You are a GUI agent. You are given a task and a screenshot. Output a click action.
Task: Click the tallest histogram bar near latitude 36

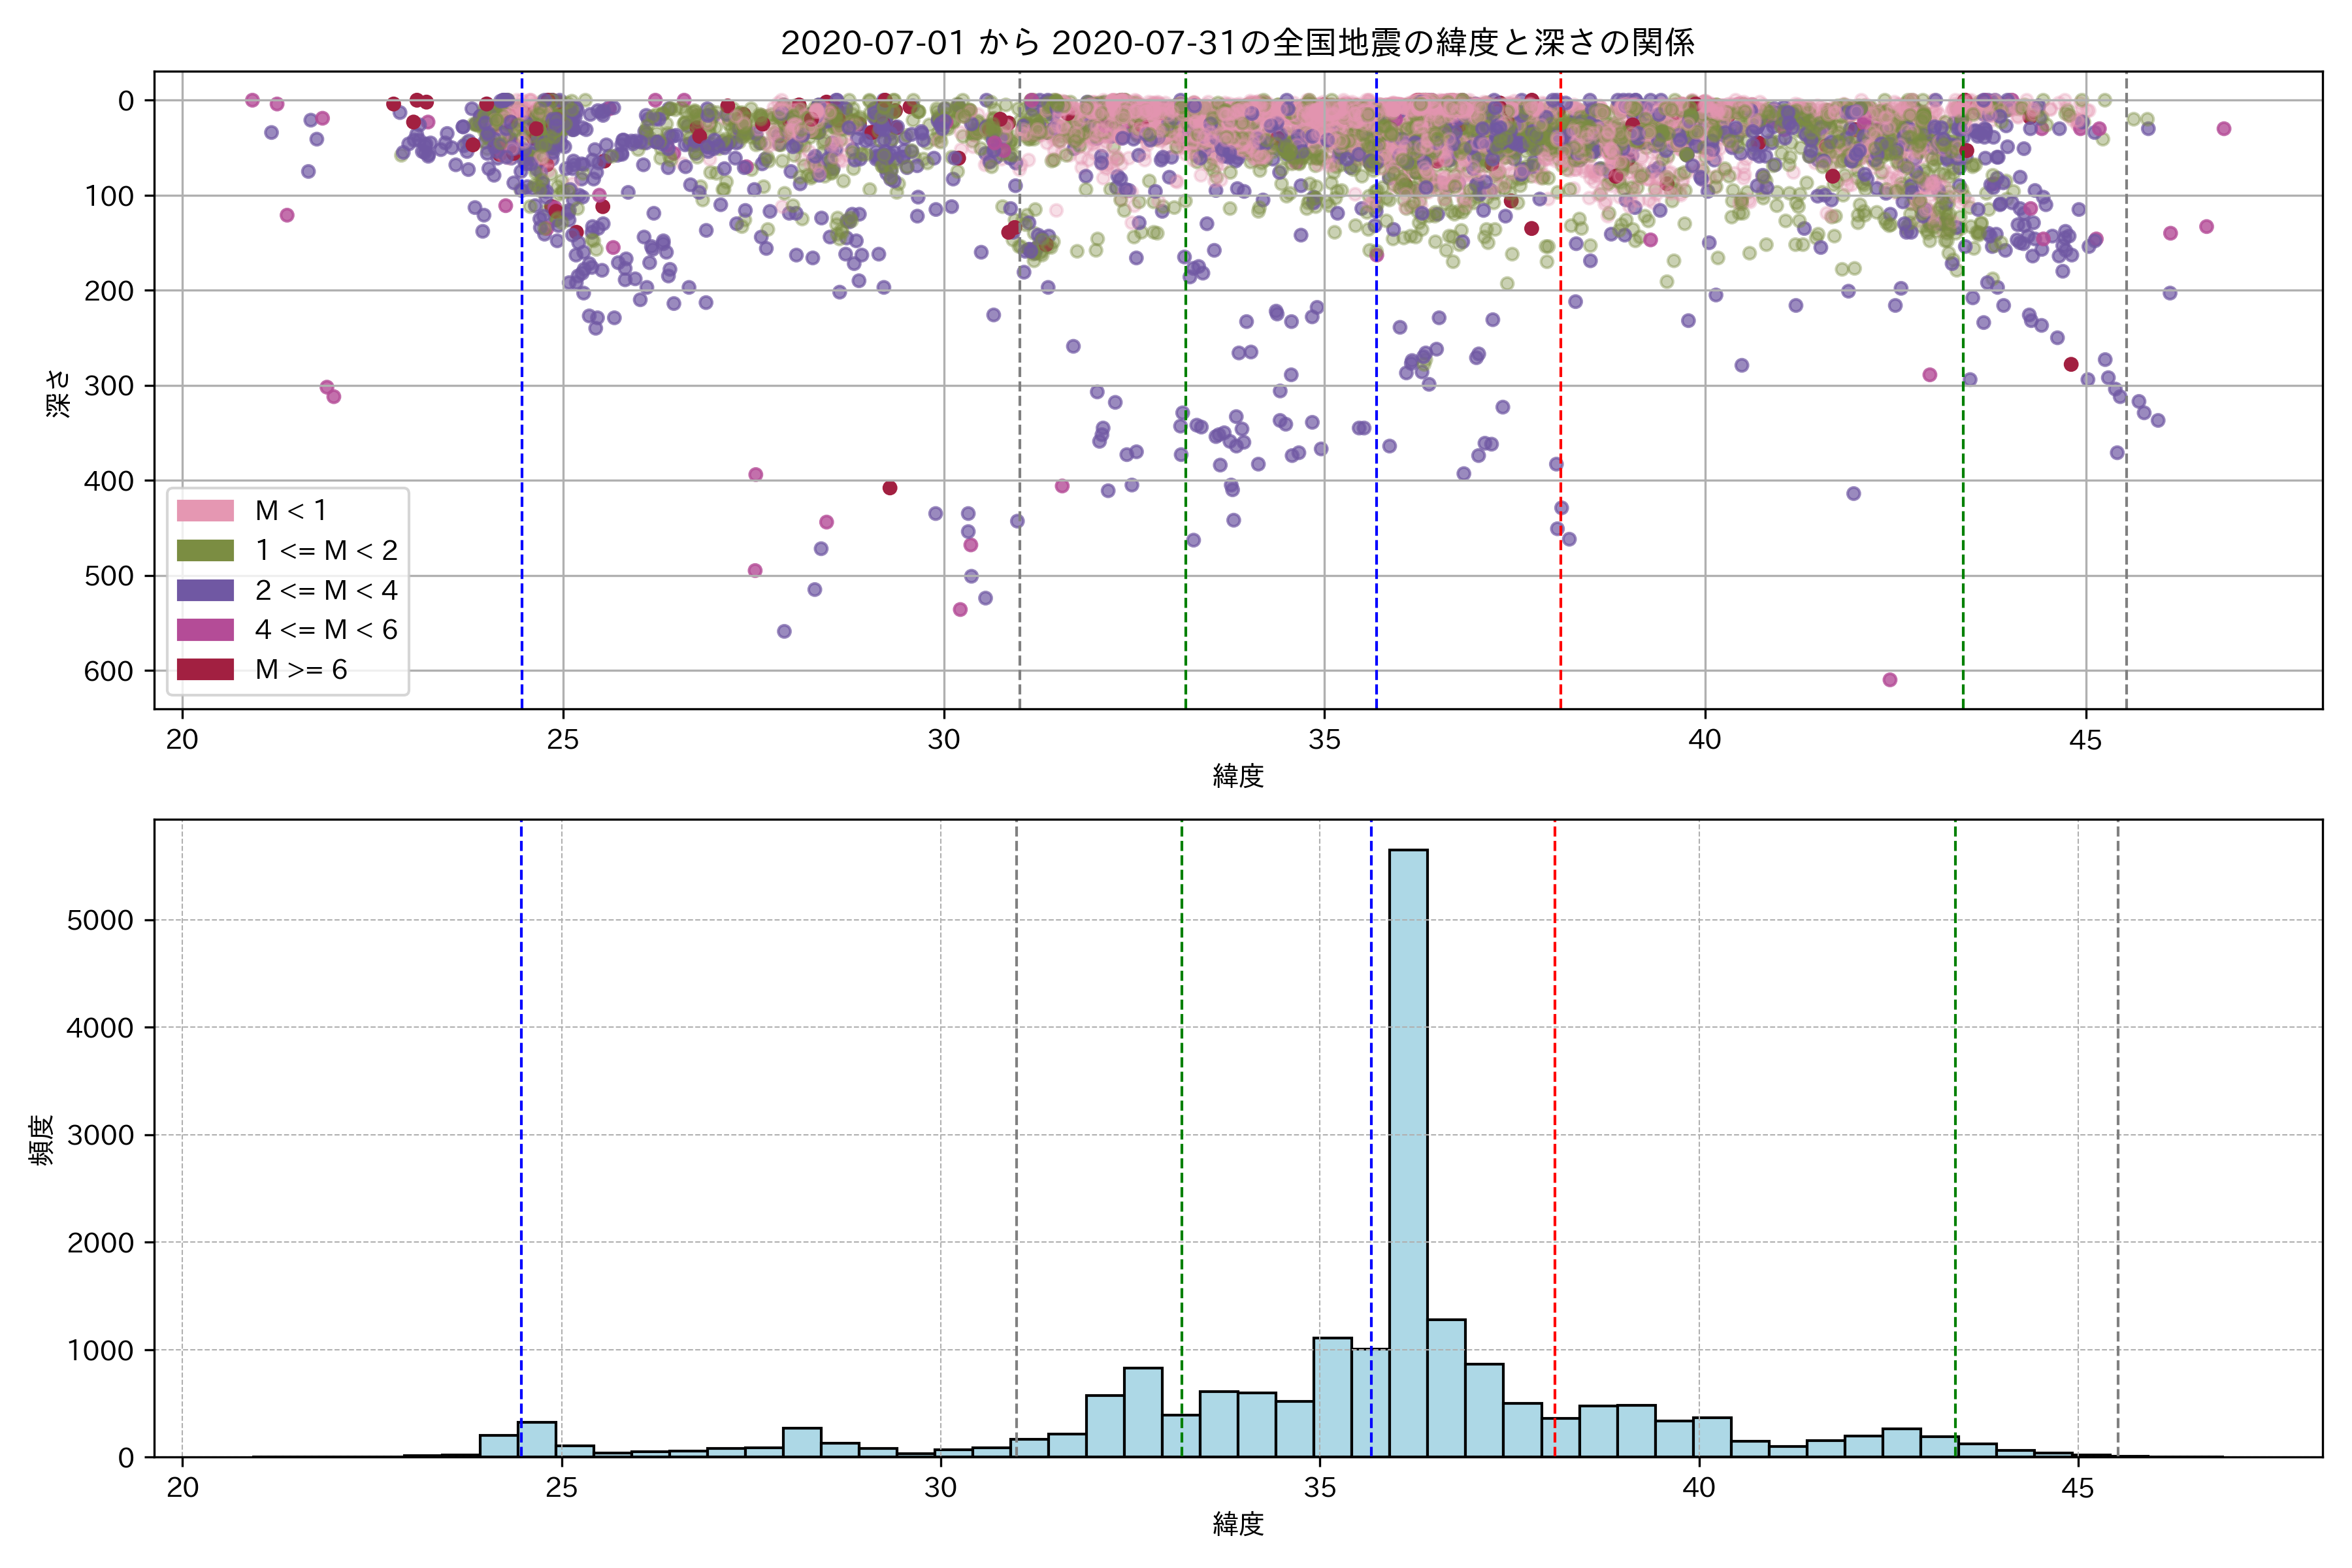pyautogui.click(x=1408, y=1150)
